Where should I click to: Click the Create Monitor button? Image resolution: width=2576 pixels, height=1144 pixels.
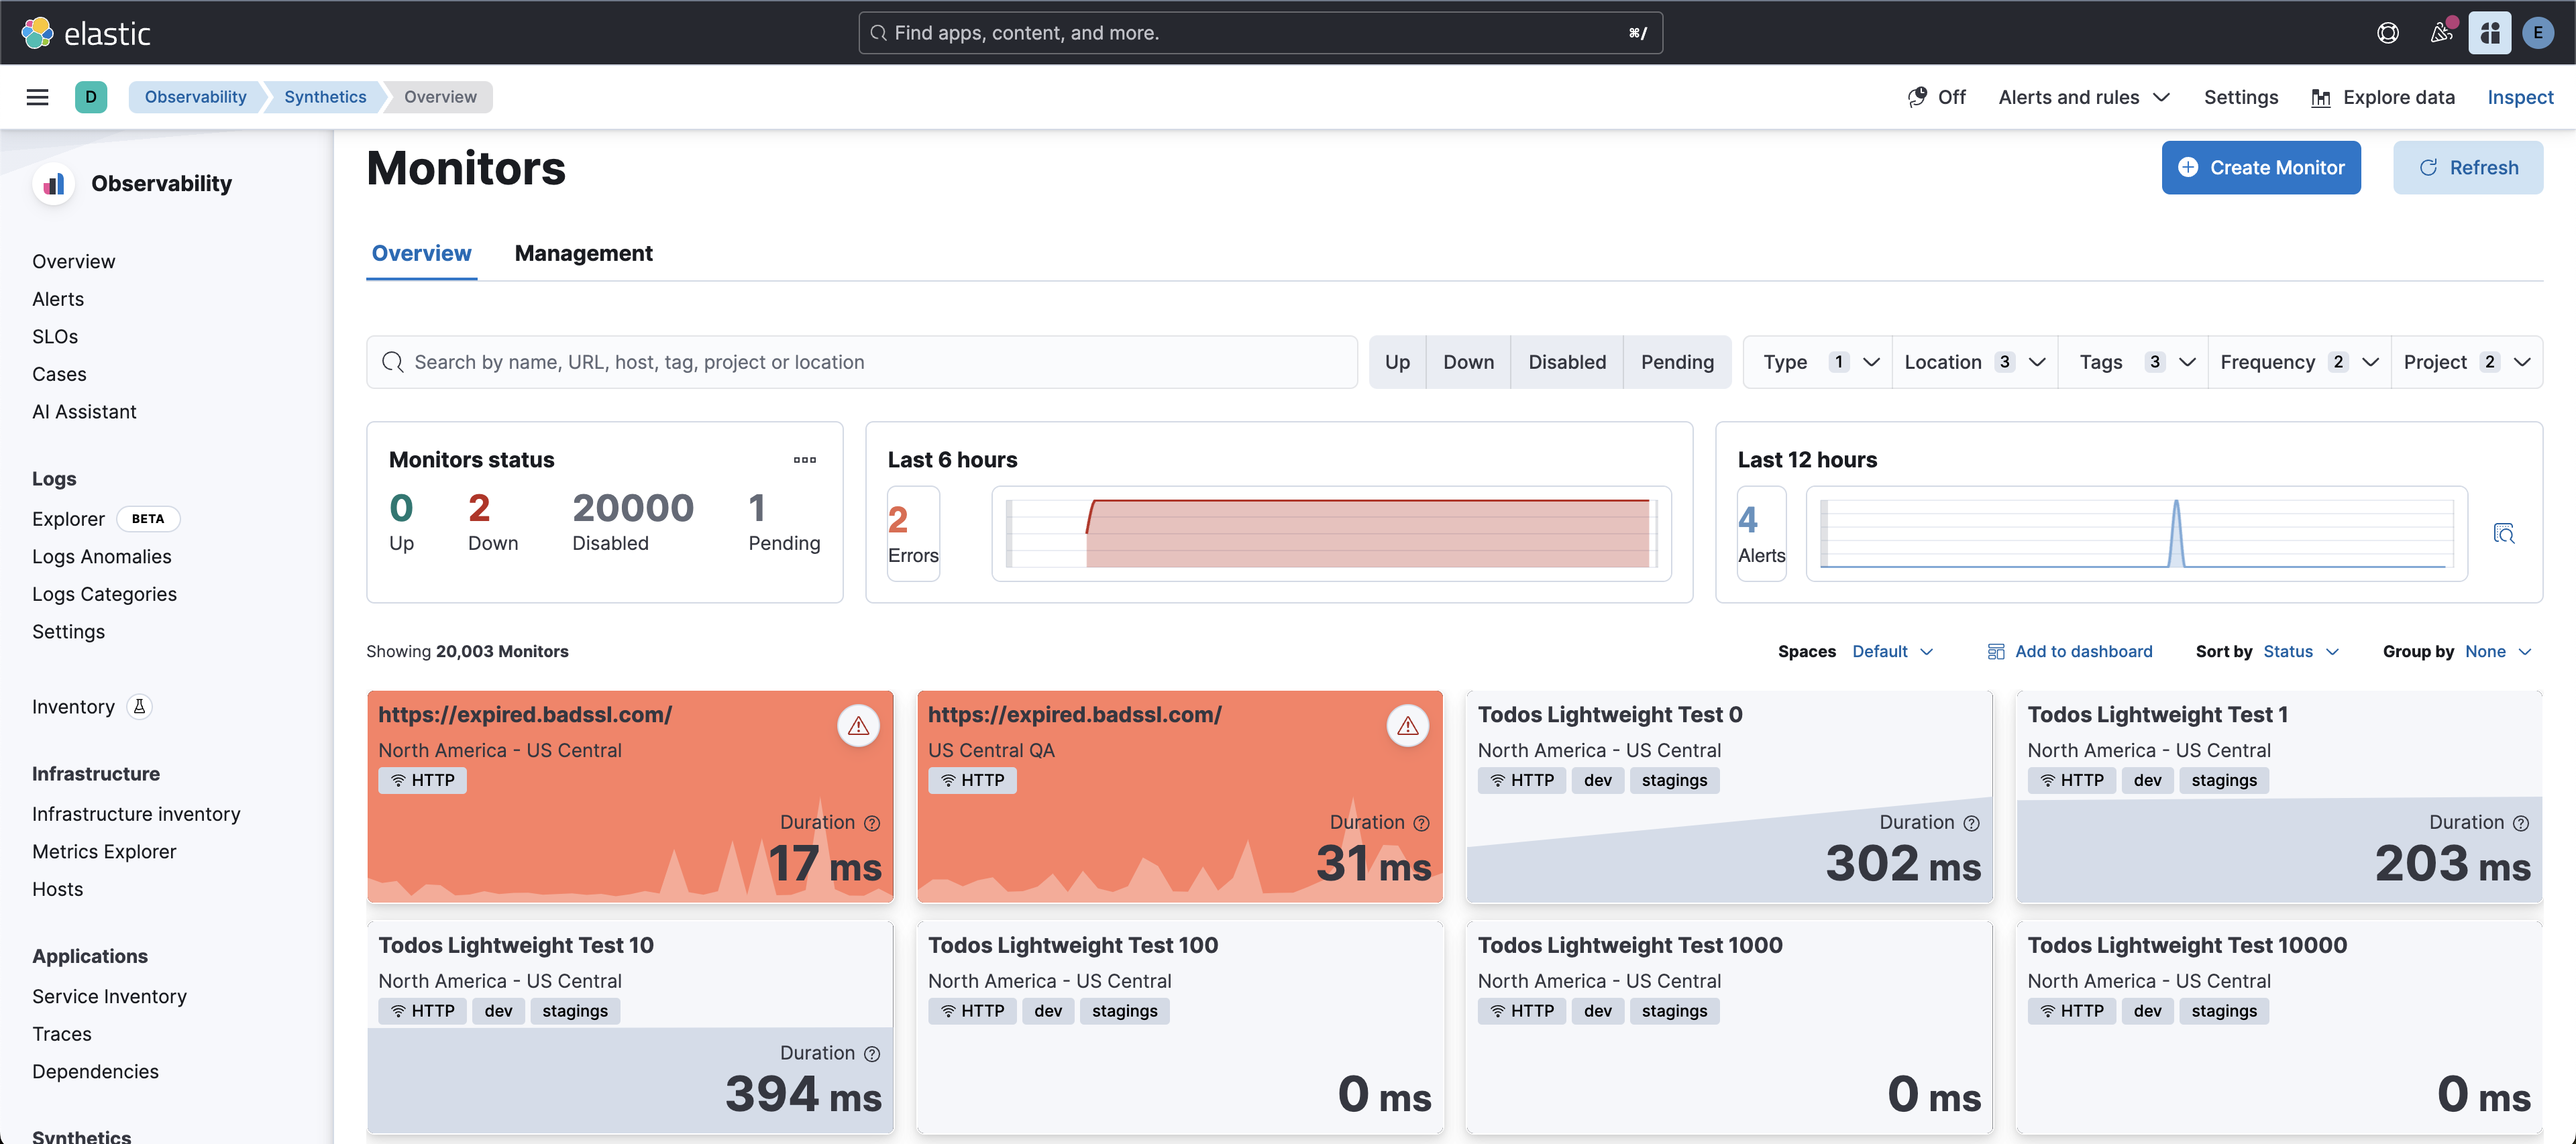pos(2260,167)
